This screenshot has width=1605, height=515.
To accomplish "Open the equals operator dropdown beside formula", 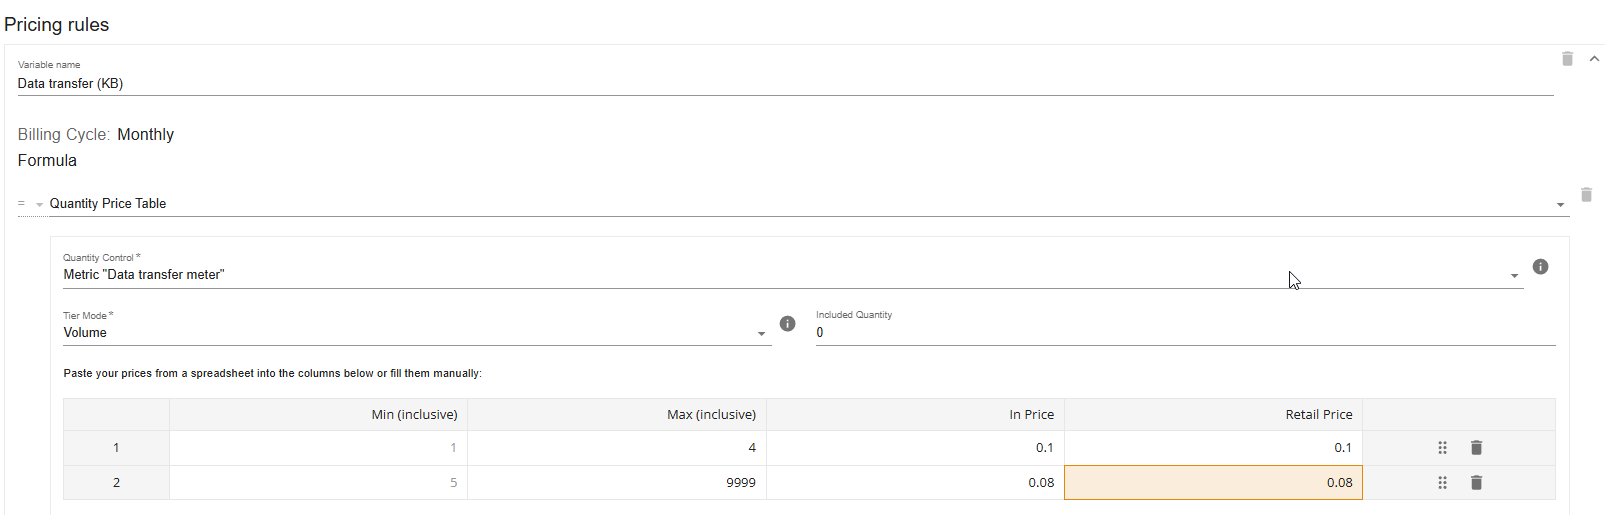I will [x=31, y=204].
